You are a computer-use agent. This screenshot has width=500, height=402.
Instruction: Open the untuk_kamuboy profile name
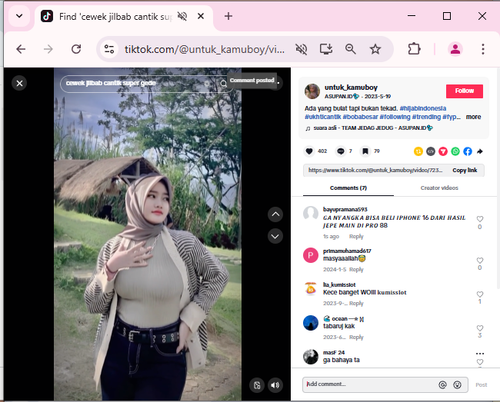point(351,87)
